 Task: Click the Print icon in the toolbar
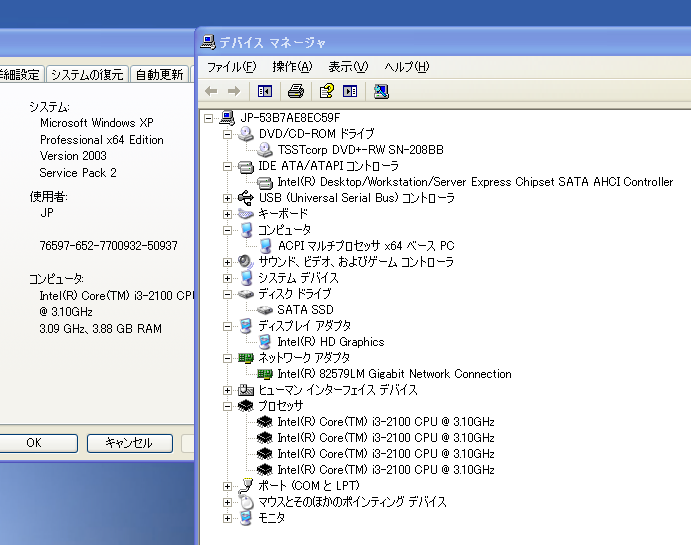pyautogui.click(x=295, y=91)
